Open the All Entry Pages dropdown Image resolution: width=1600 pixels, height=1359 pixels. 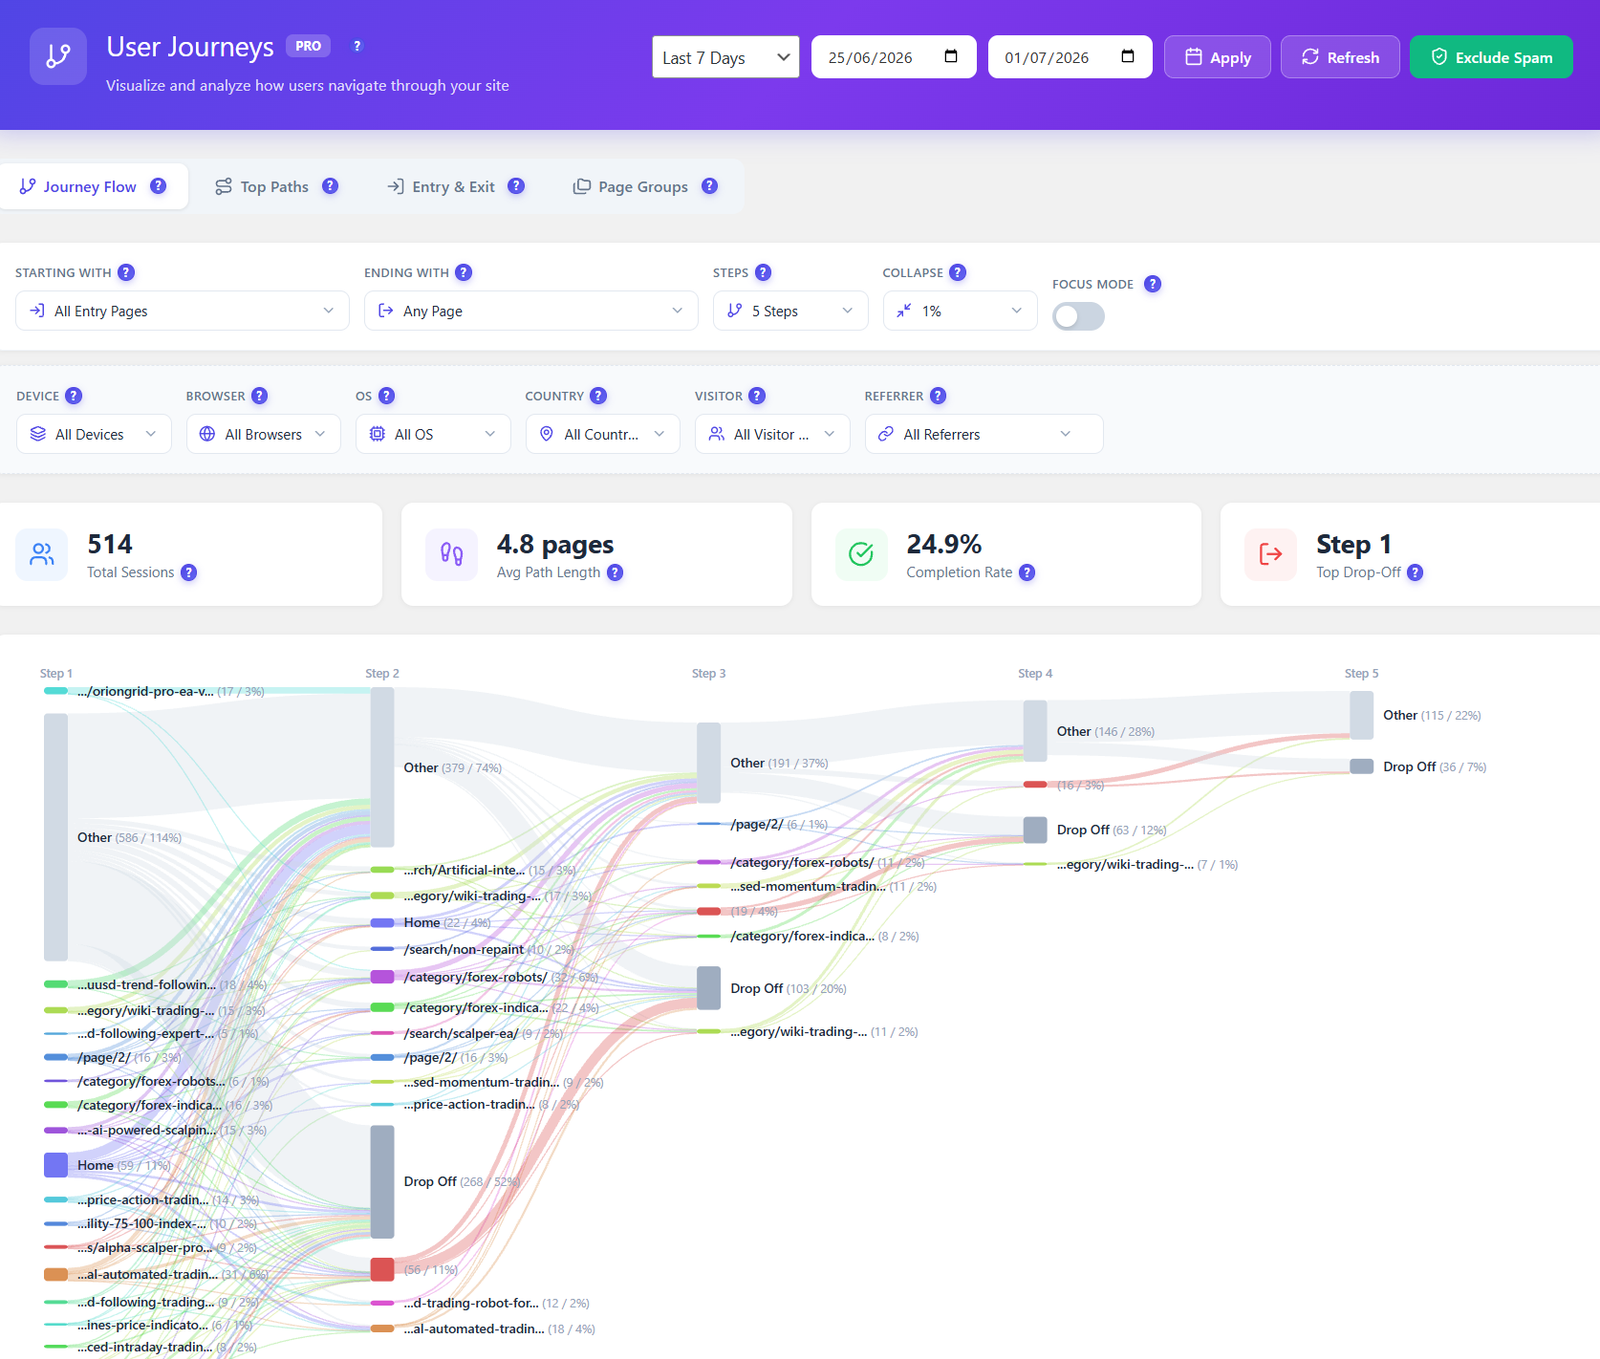pos(182,311)
